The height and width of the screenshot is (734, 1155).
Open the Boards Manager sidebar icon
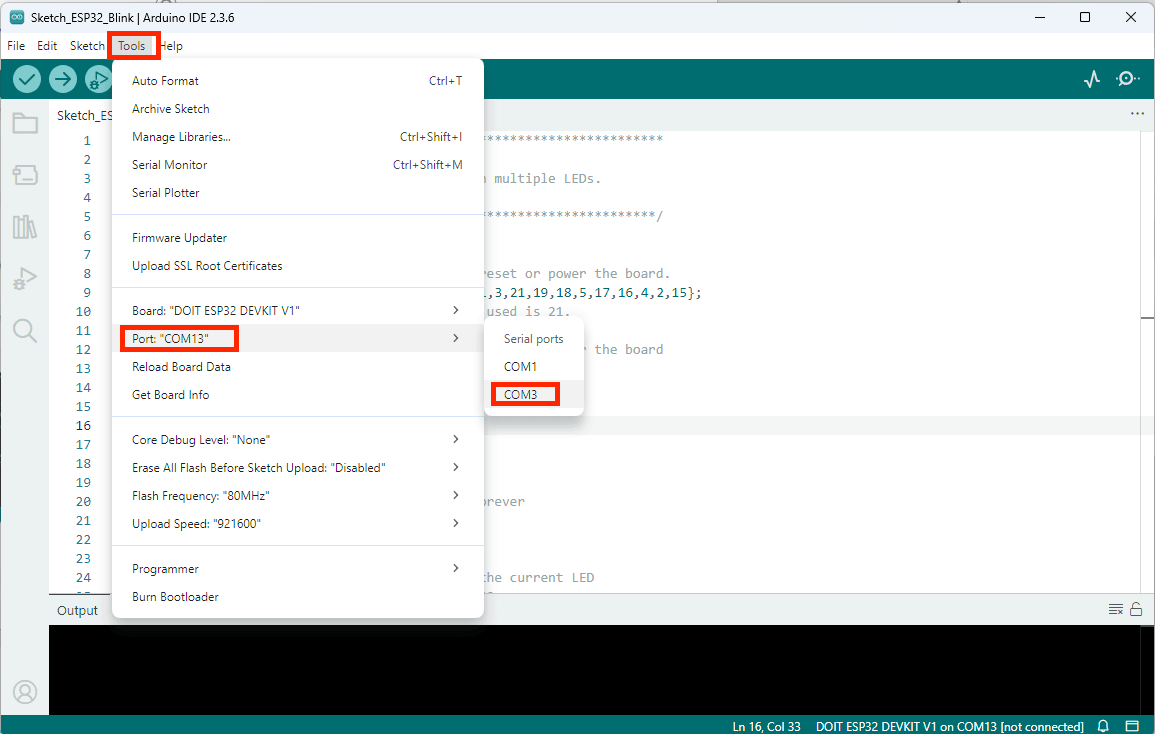point(25,175)
